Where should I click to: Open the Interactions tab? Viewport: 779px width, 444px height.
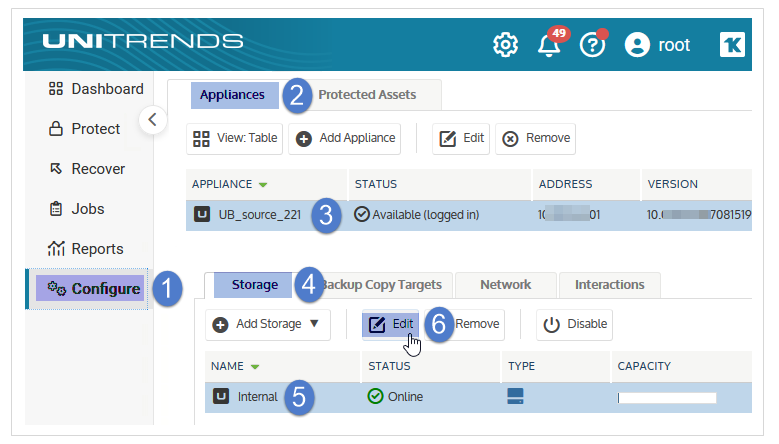pyautogui.click(x=610, y=285)
